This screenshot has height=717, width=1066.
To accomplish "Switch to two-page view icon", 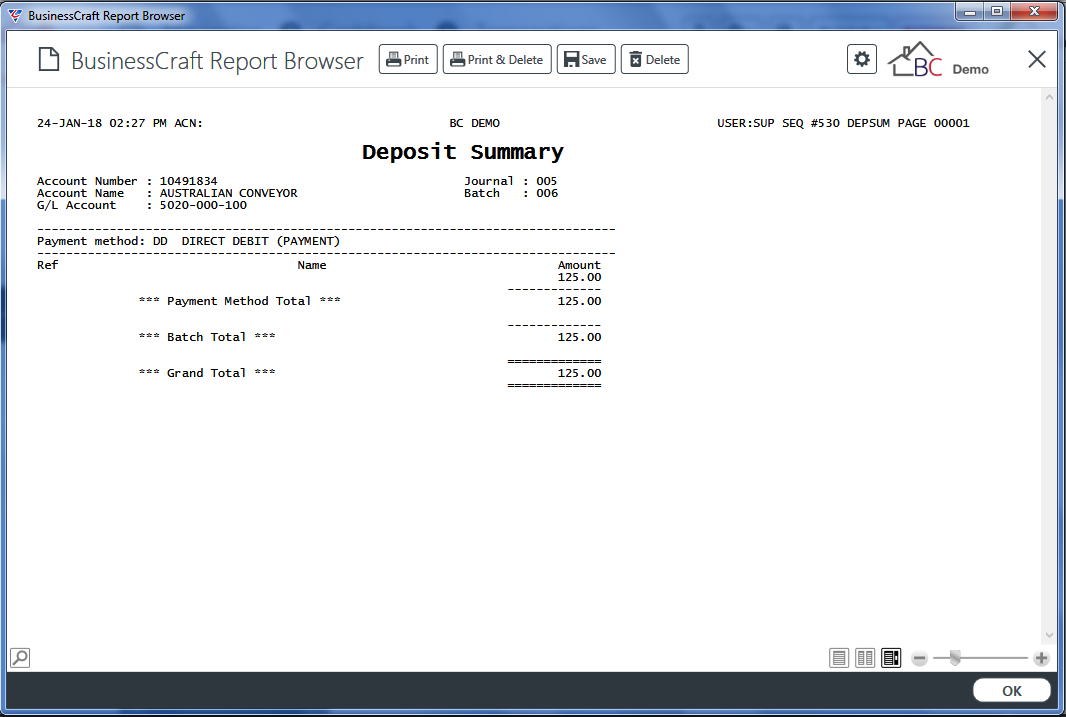I will point(865,658).
